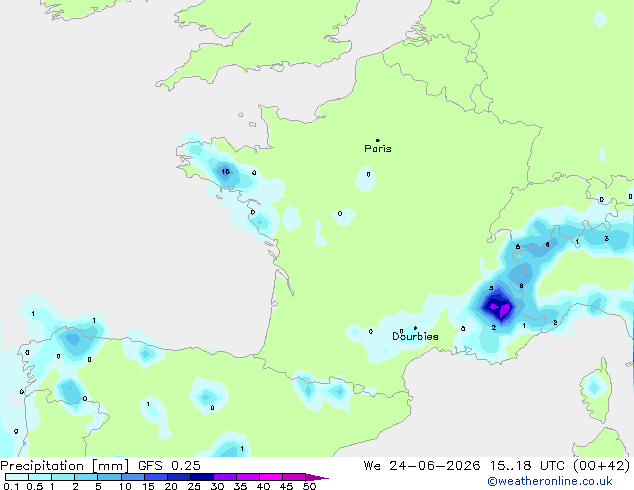Click the Dourbies location dot marker

coord(415,328)
